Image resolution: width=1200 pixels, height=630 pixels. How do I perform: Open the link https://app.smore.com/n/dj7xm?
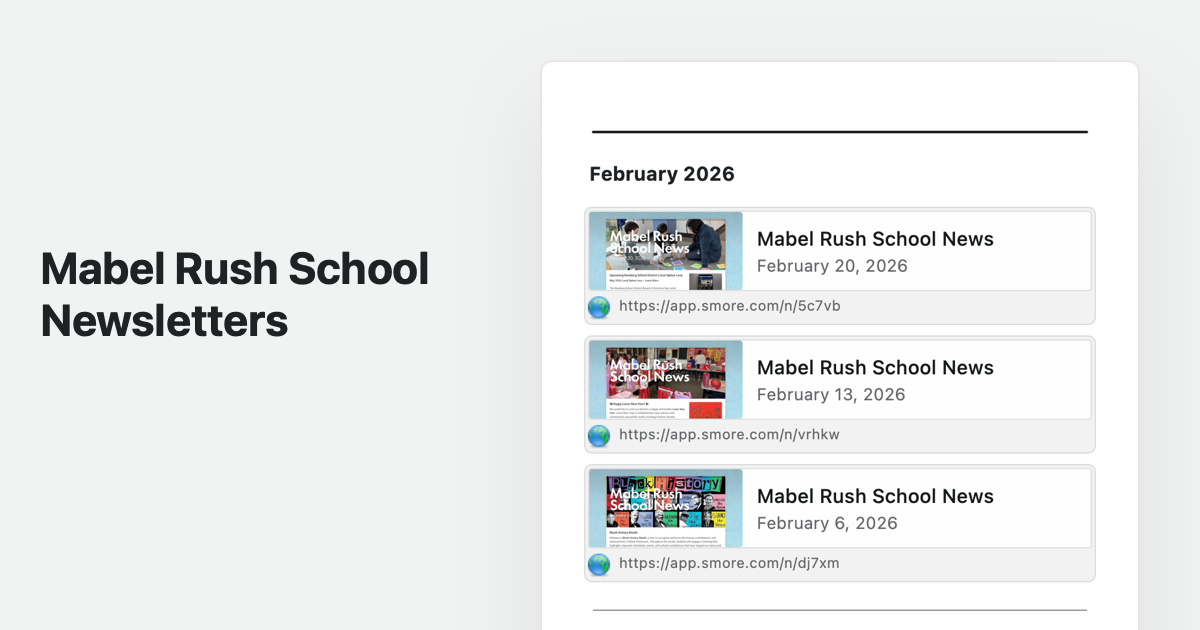(730, 563)
